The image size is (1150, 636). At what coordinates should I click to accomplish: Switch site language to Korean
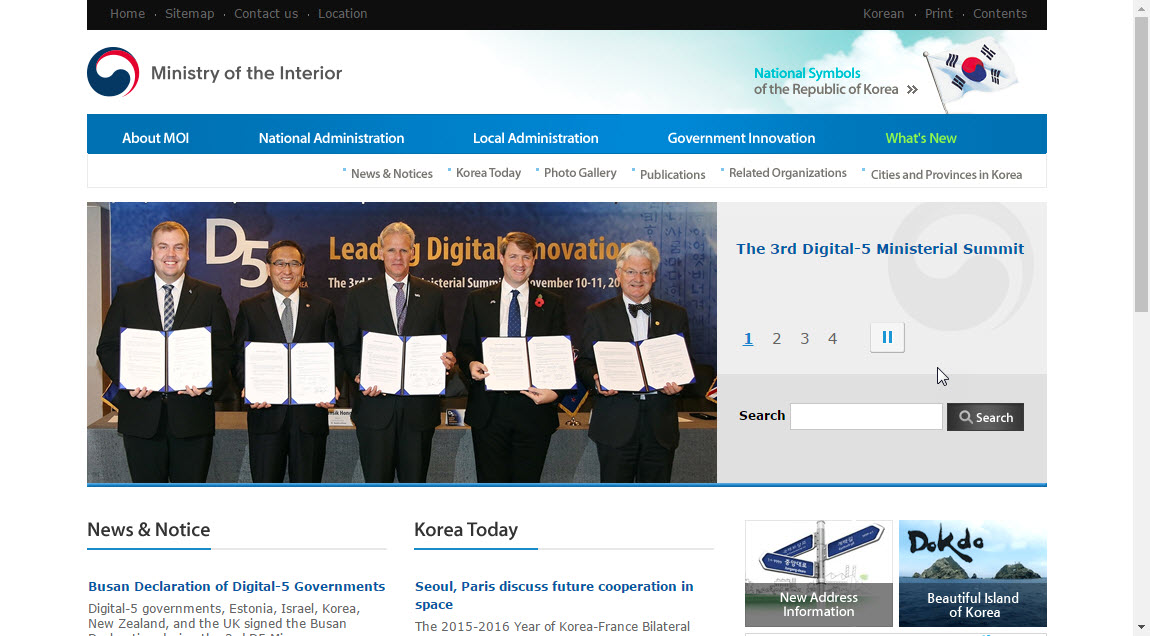tap(883, 14)
